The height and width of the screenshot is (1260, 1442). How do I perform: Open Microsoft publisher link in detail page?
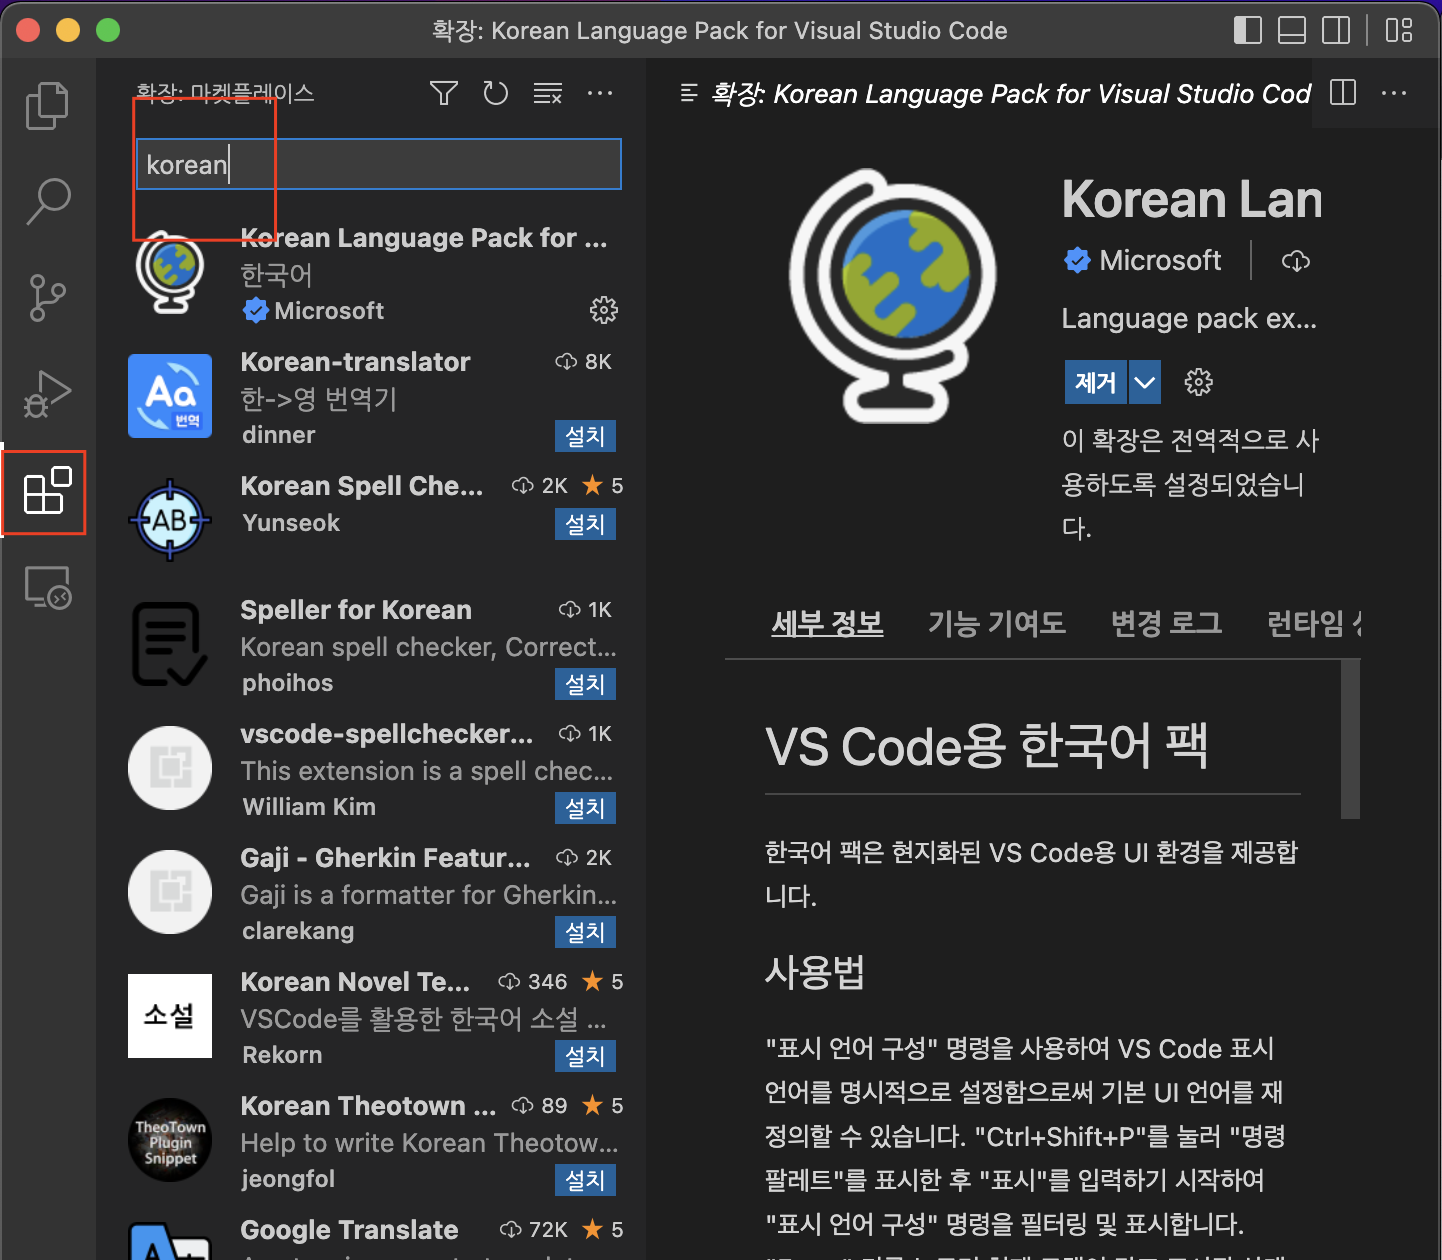pos(1160,261)
